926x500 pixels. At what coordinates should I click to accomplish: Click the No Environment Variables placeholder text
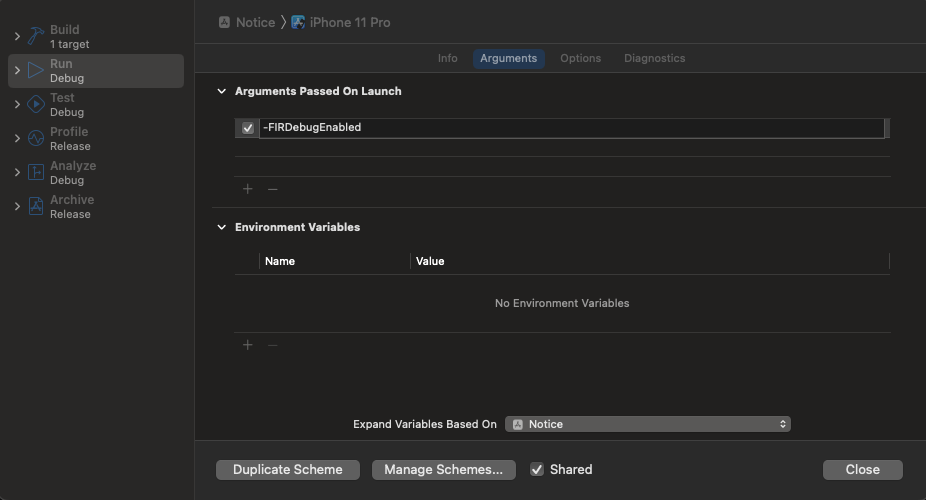[x=562, y=303]
